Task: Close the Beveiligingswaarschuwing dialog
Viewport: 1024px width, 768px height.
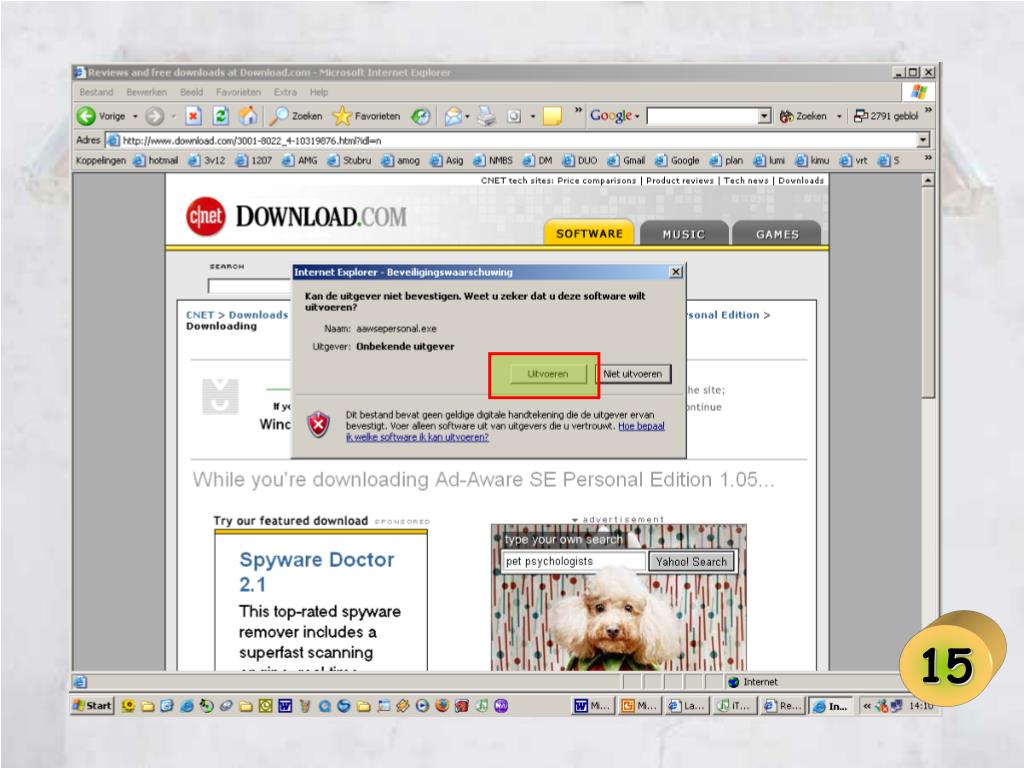Action: (x=676, y=272)
